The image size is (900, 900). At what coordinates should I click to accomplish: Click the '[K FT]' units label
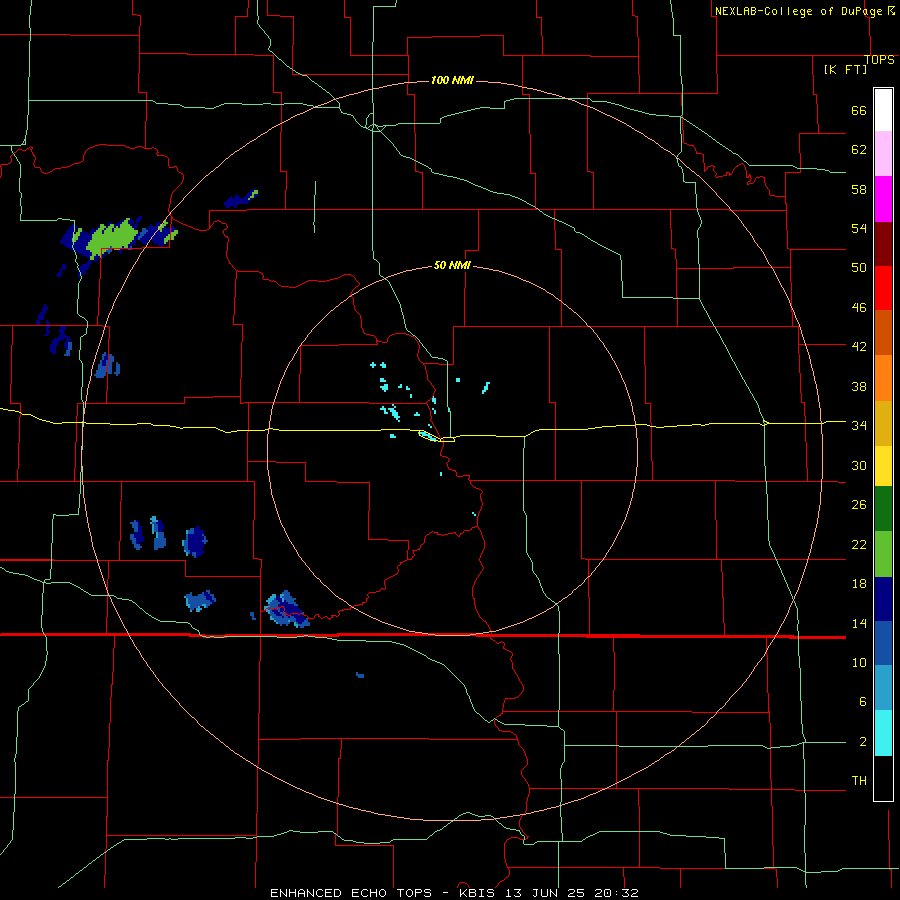tap(845, 69)
